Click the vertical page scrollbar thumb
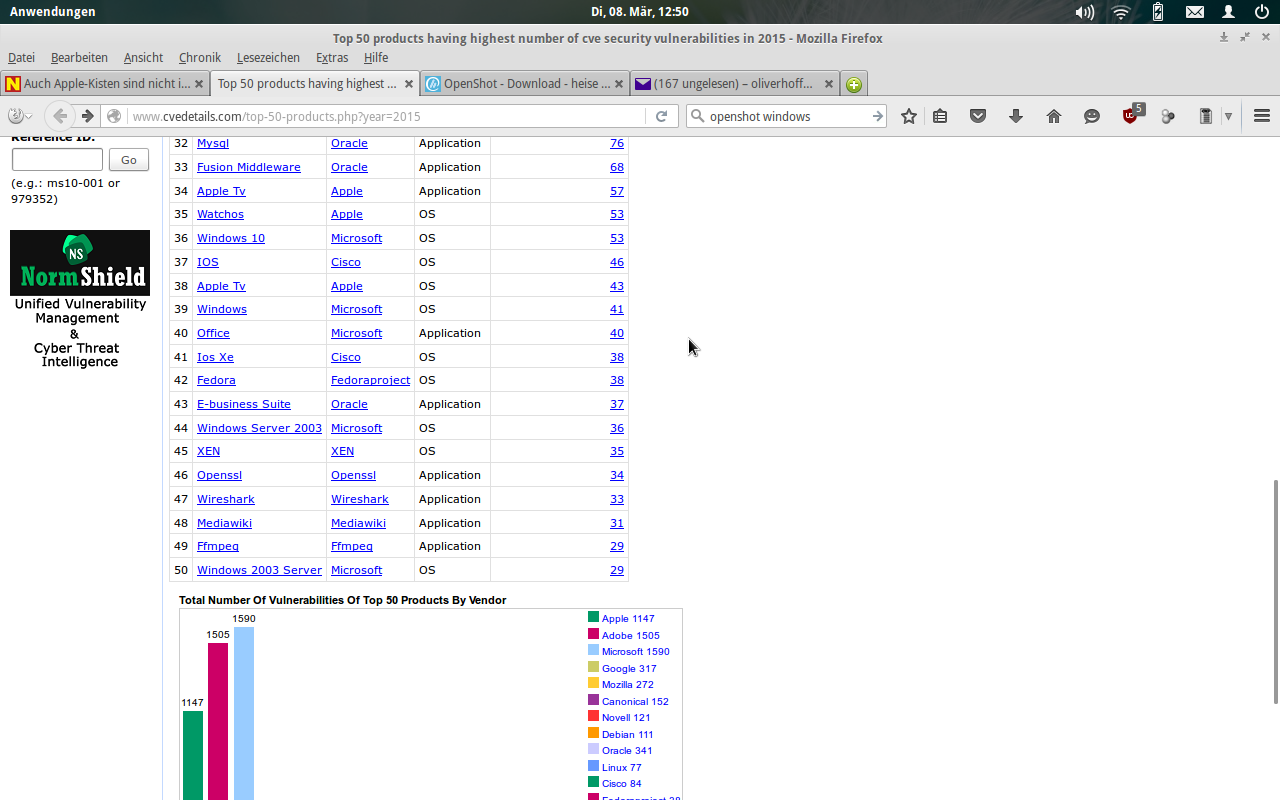Screen dimensions: 1280x800 tap(1275, 592)
